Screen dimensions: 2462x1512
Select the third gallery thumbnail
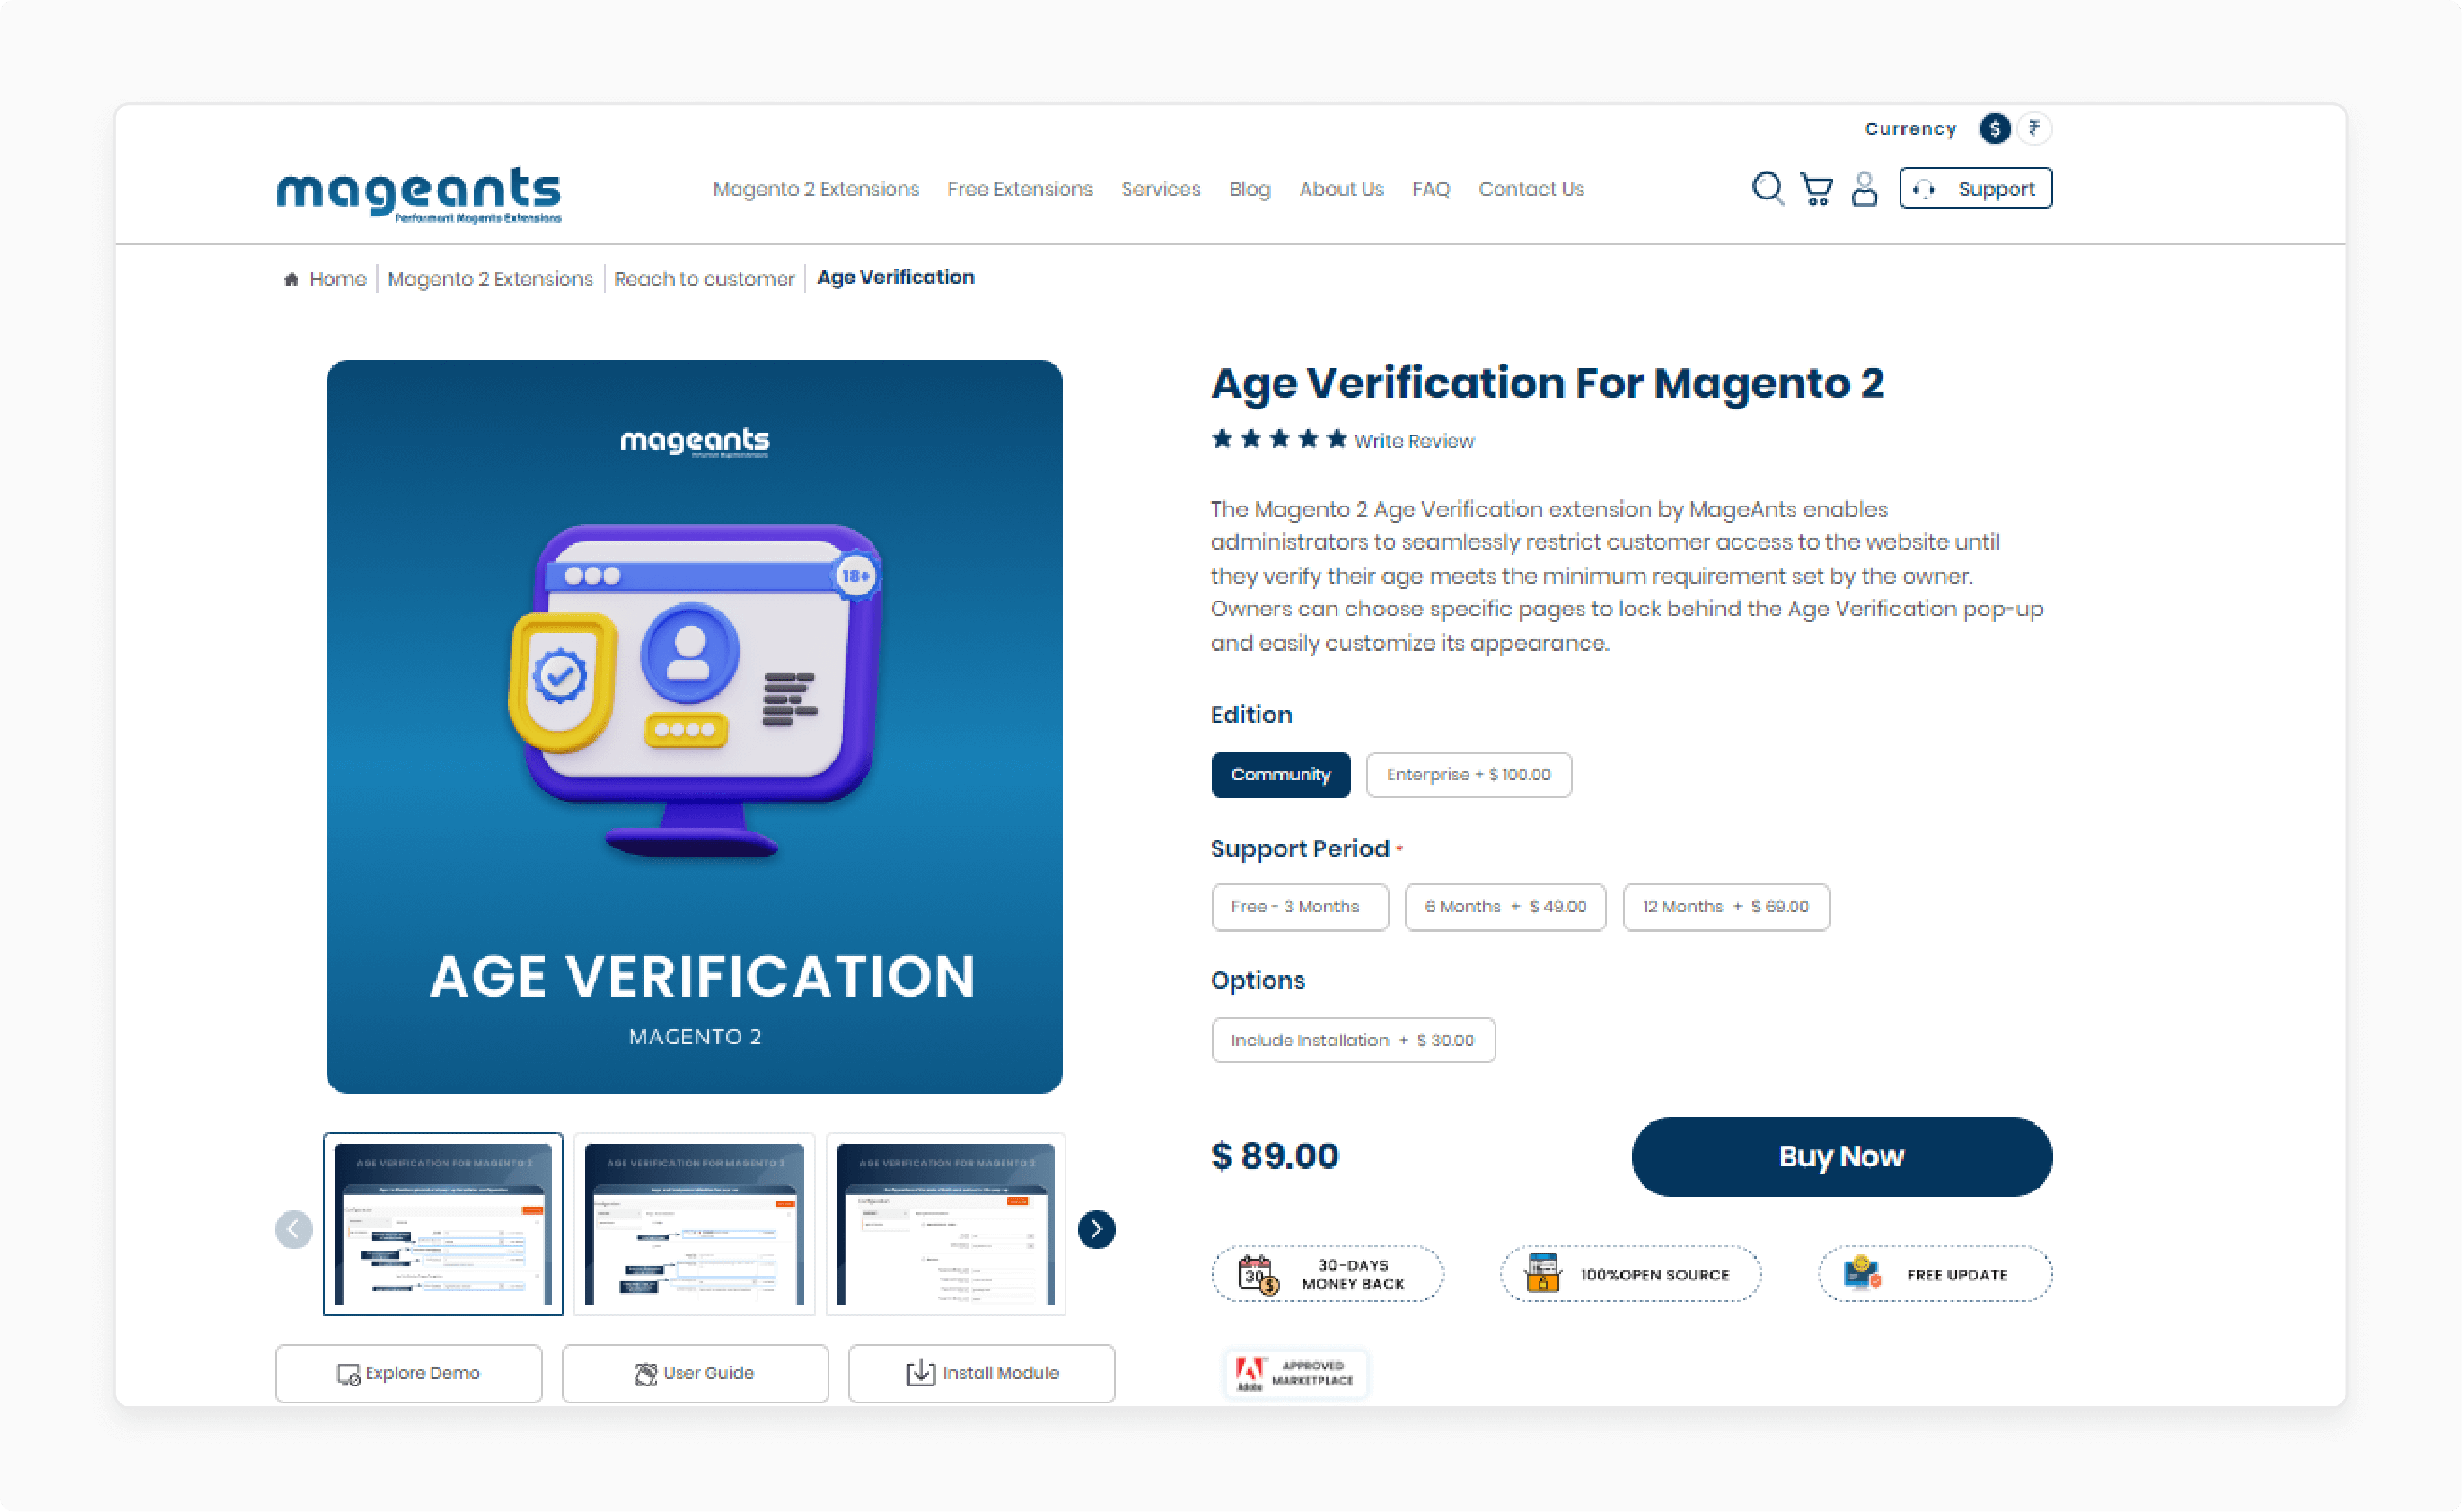click(945, 1224)
